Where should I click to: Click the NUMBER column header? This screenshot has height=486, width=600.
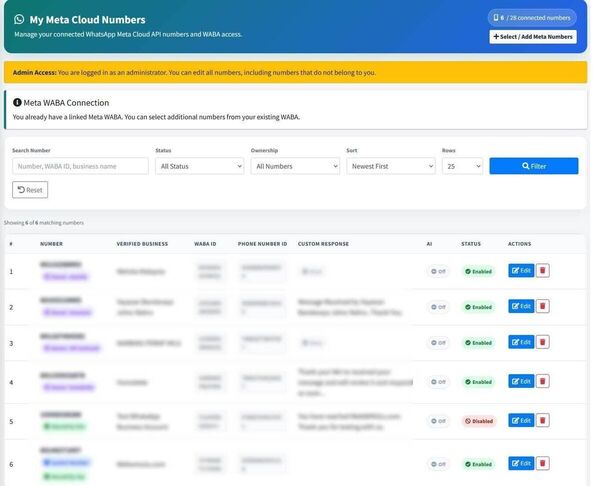point(51,244)
